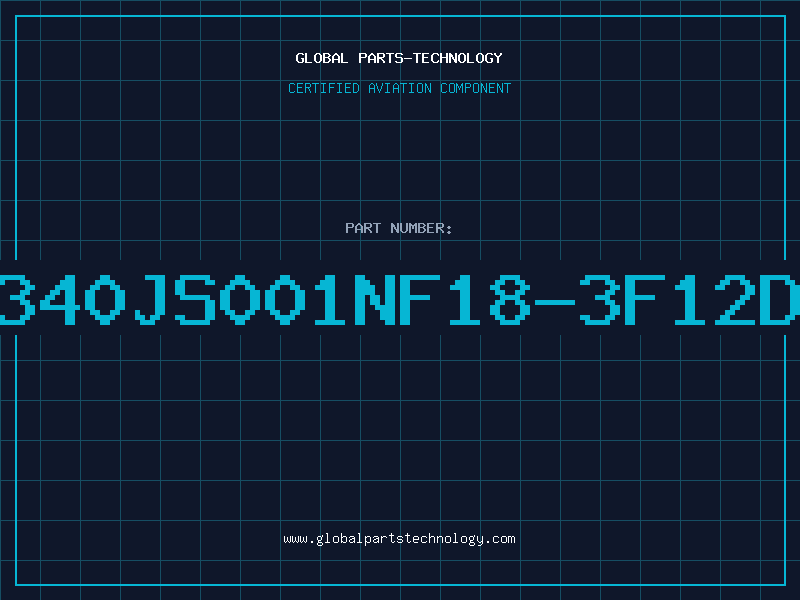Screen dimensions: 800x600
Task: Click the PART NUMBER: label
Action: [x=399, y=228]
